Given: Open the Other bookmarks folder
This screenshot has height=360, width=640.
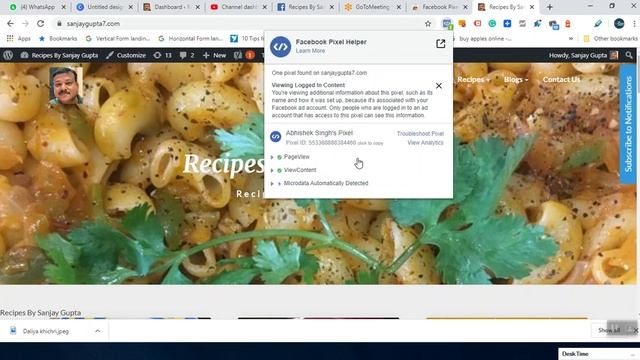Looking at the screenshot, I should click(x=610, y=39).
